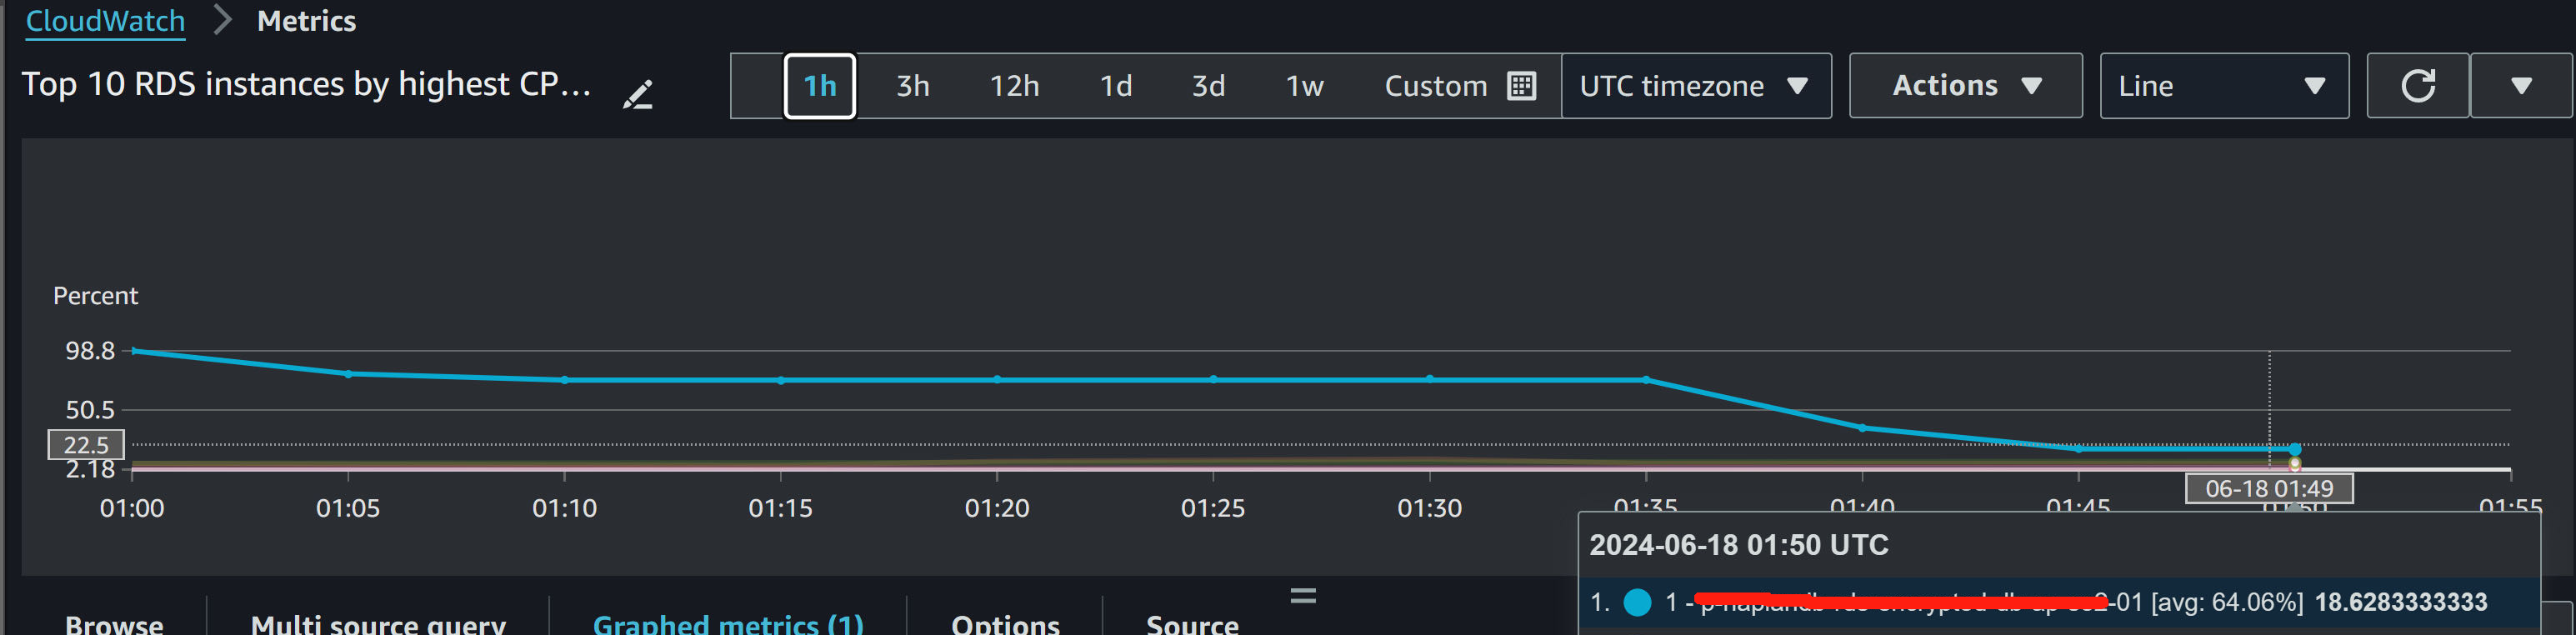
Task: Click the 18.6283333333 value in tooltip
Action: tap(2401, 602)
